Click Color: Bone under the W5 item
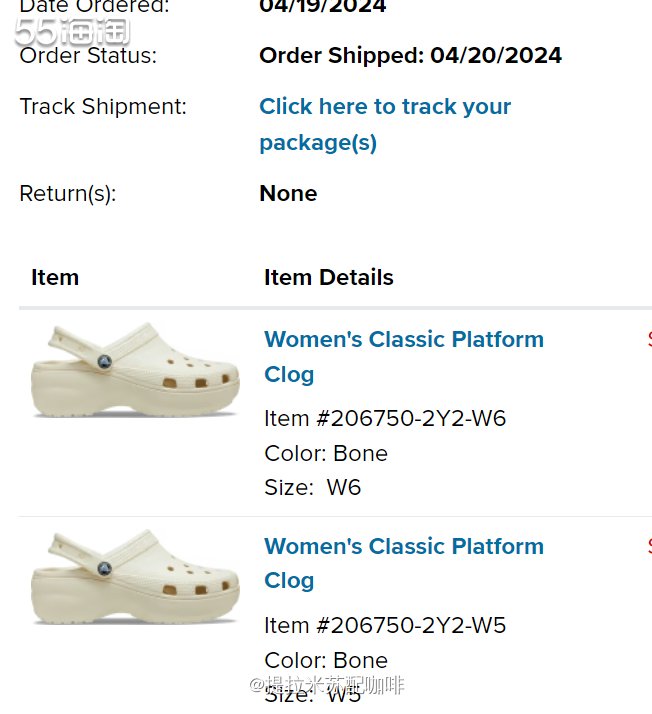This screenshot has width=652, height=714. [x=325, y=660]
